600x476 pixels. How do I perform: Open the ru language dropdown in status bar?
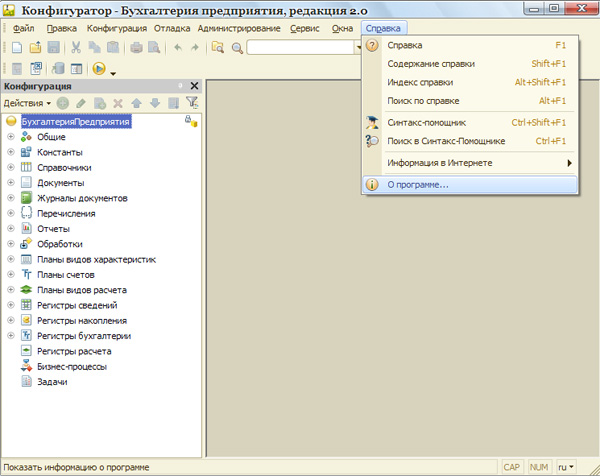coord(565,467)
